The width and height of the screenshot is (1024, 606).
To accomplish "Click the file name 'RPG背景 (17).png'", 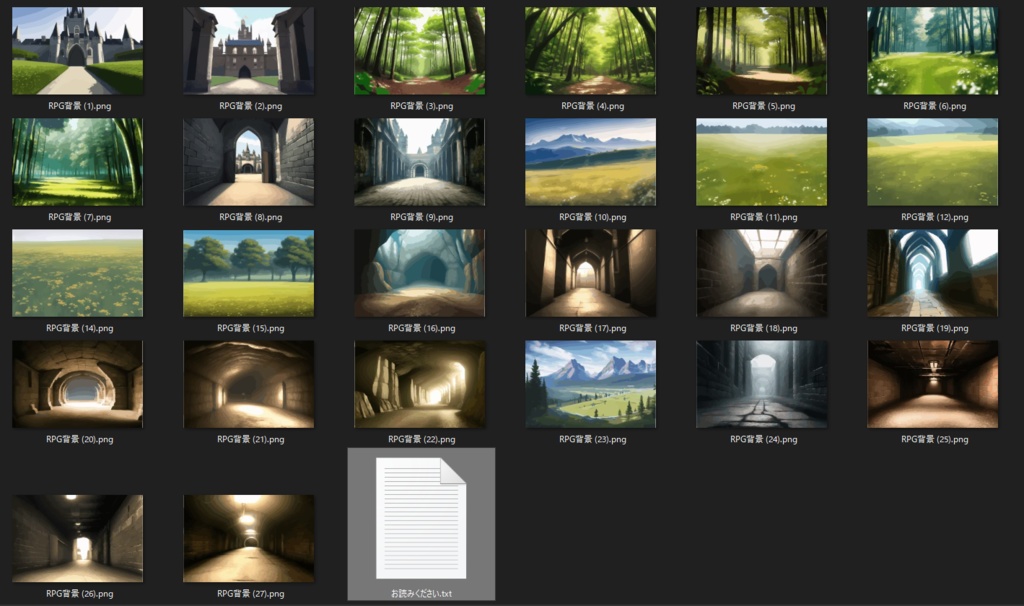I will point(593,328).
